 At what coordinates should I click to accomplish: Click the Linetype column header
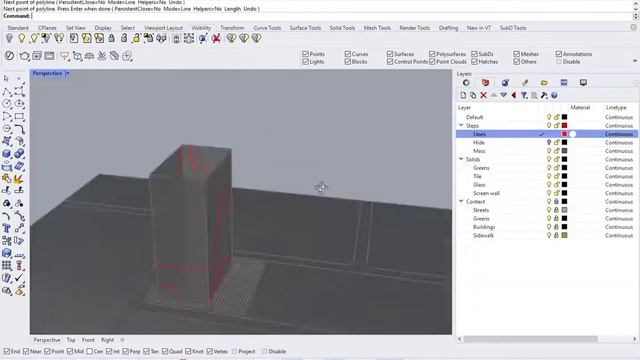[616, 107]
